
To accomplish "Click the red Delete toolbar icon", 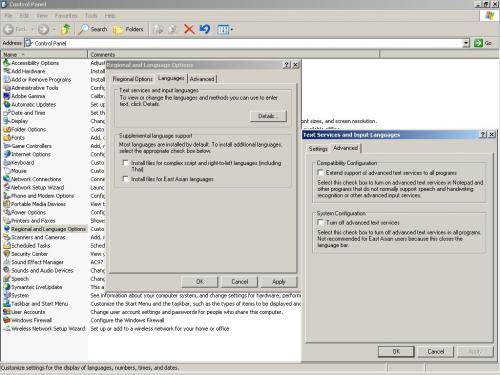I will pos(189,29).
